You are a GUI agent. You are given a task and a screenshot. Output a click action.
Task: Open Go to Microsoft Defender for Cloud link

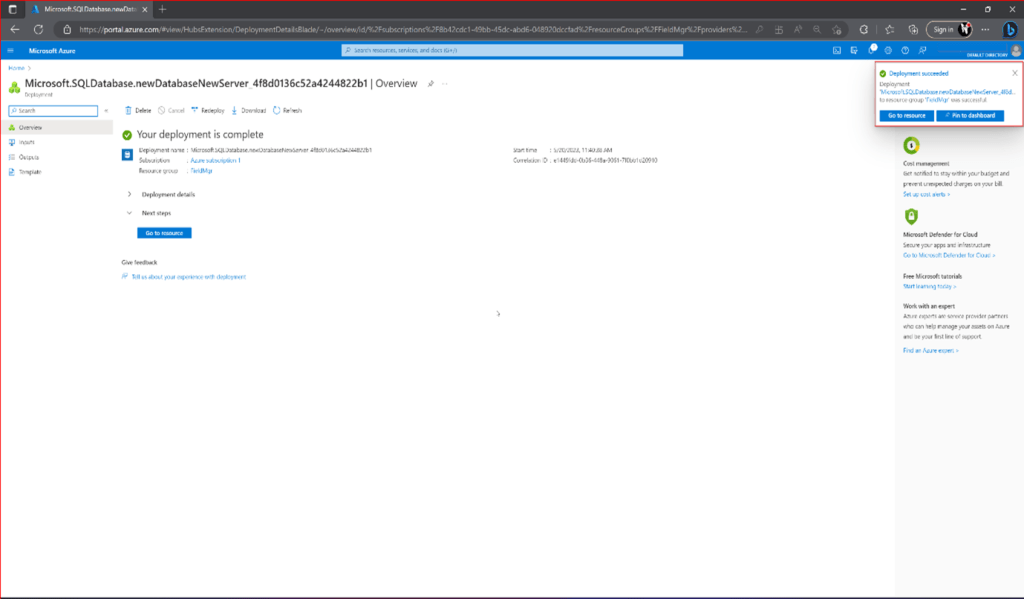[x=949, y=255]
